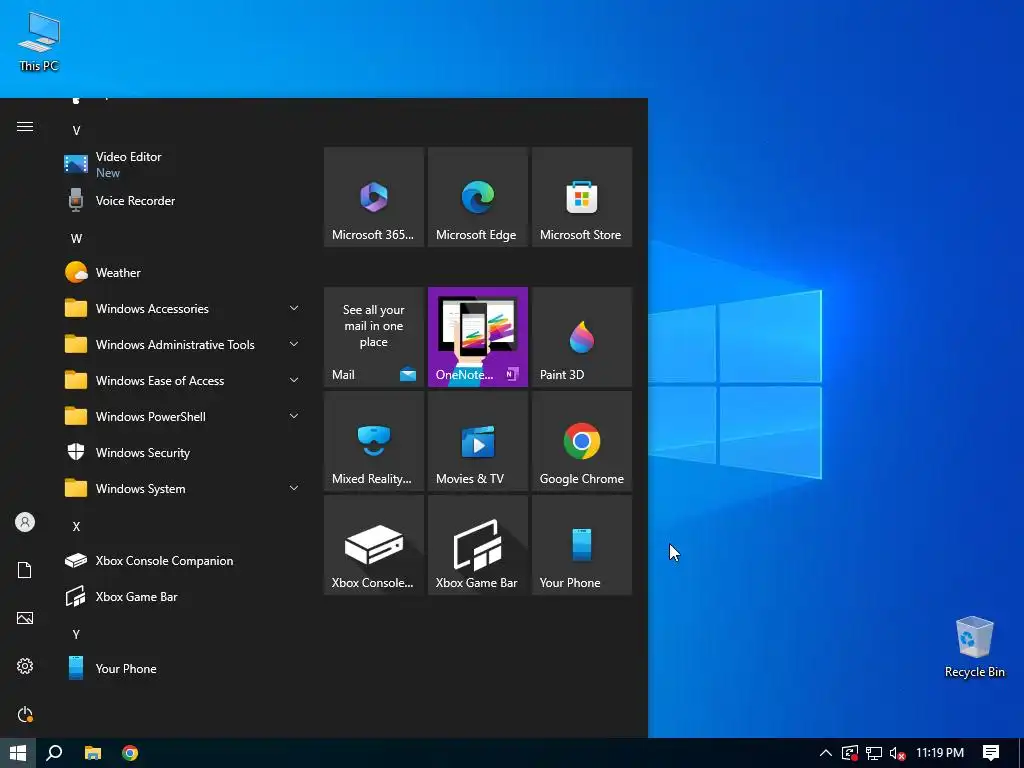The height and width of the screenshot is (768, 1024).
Task: Click the network icon in system tray
Action: [874, 753]
